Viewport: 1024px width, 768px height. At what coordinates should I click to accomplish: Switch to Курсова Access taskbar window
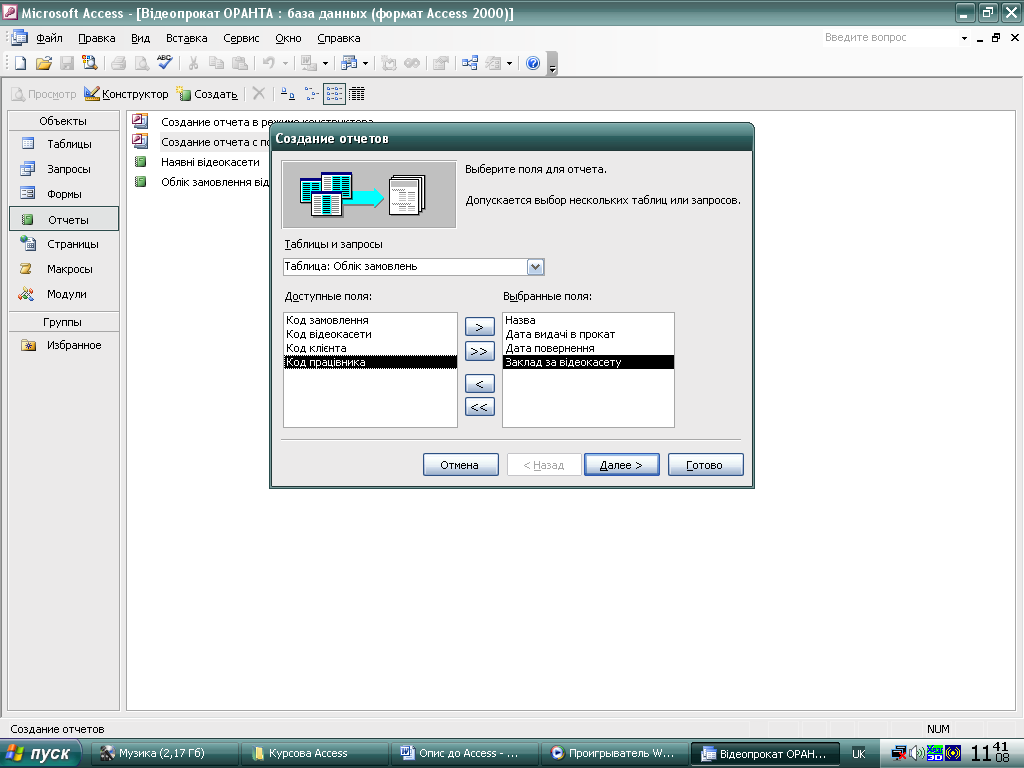[x=315, y=754]
